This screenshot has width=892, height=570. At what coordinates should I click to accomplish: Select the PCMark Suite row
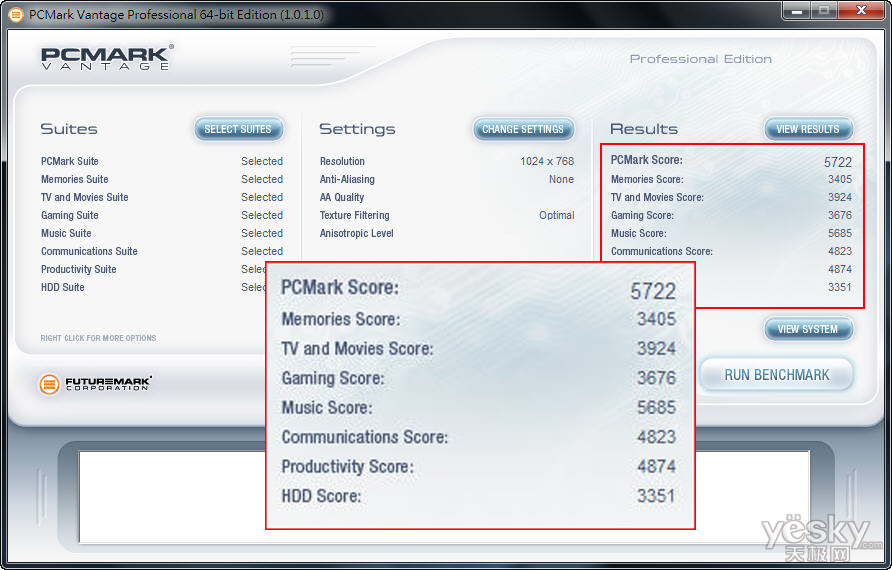(162, 161)
